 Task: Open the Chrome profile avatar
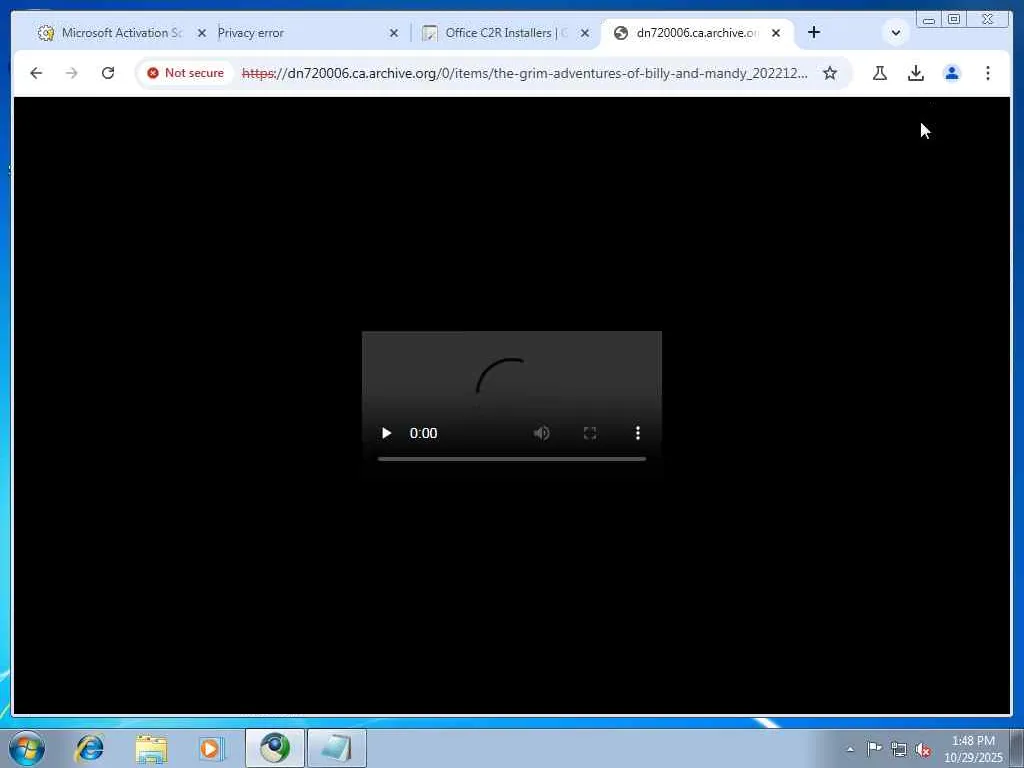coord(952,73)
